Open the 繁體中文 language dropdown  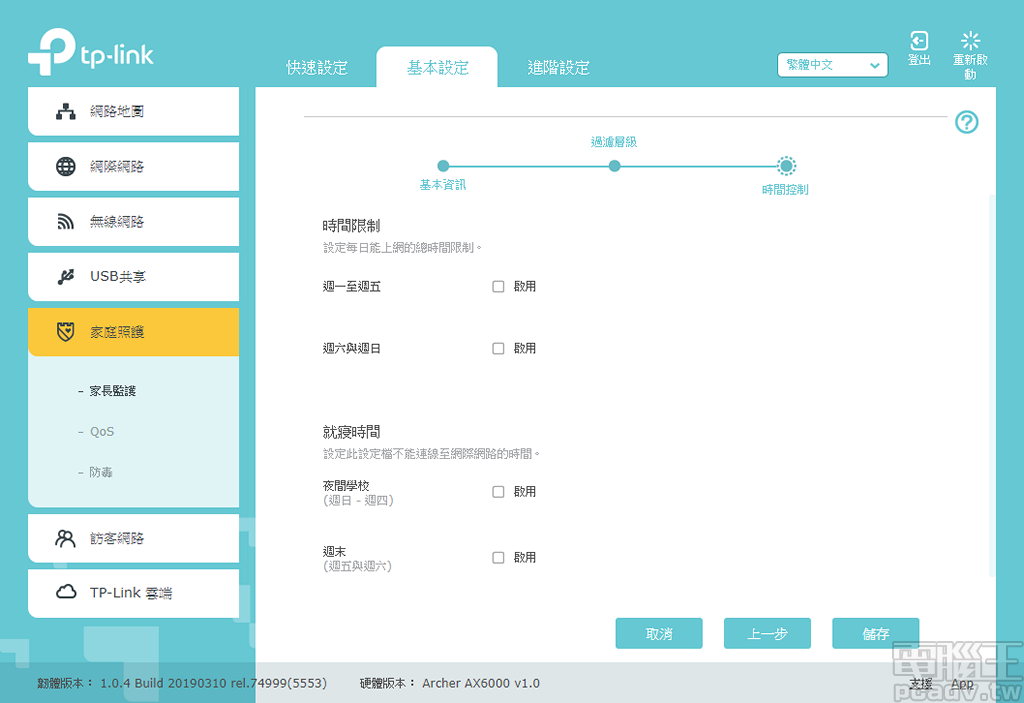click(832, 64)
